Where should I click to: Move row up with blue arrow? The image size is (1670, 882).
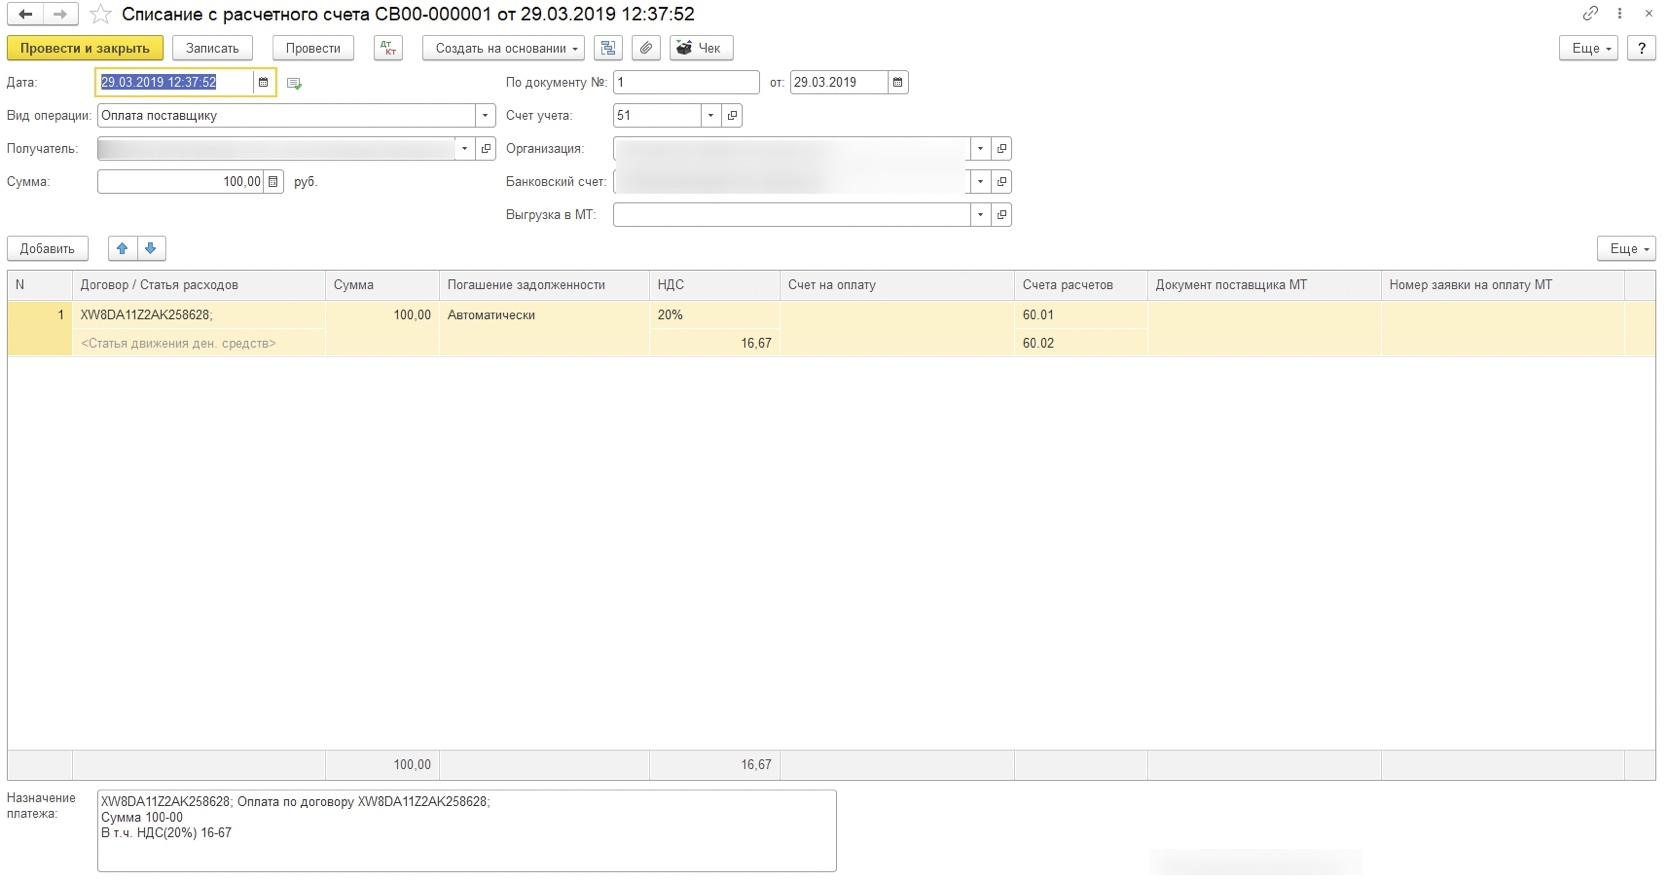(122, 248)
